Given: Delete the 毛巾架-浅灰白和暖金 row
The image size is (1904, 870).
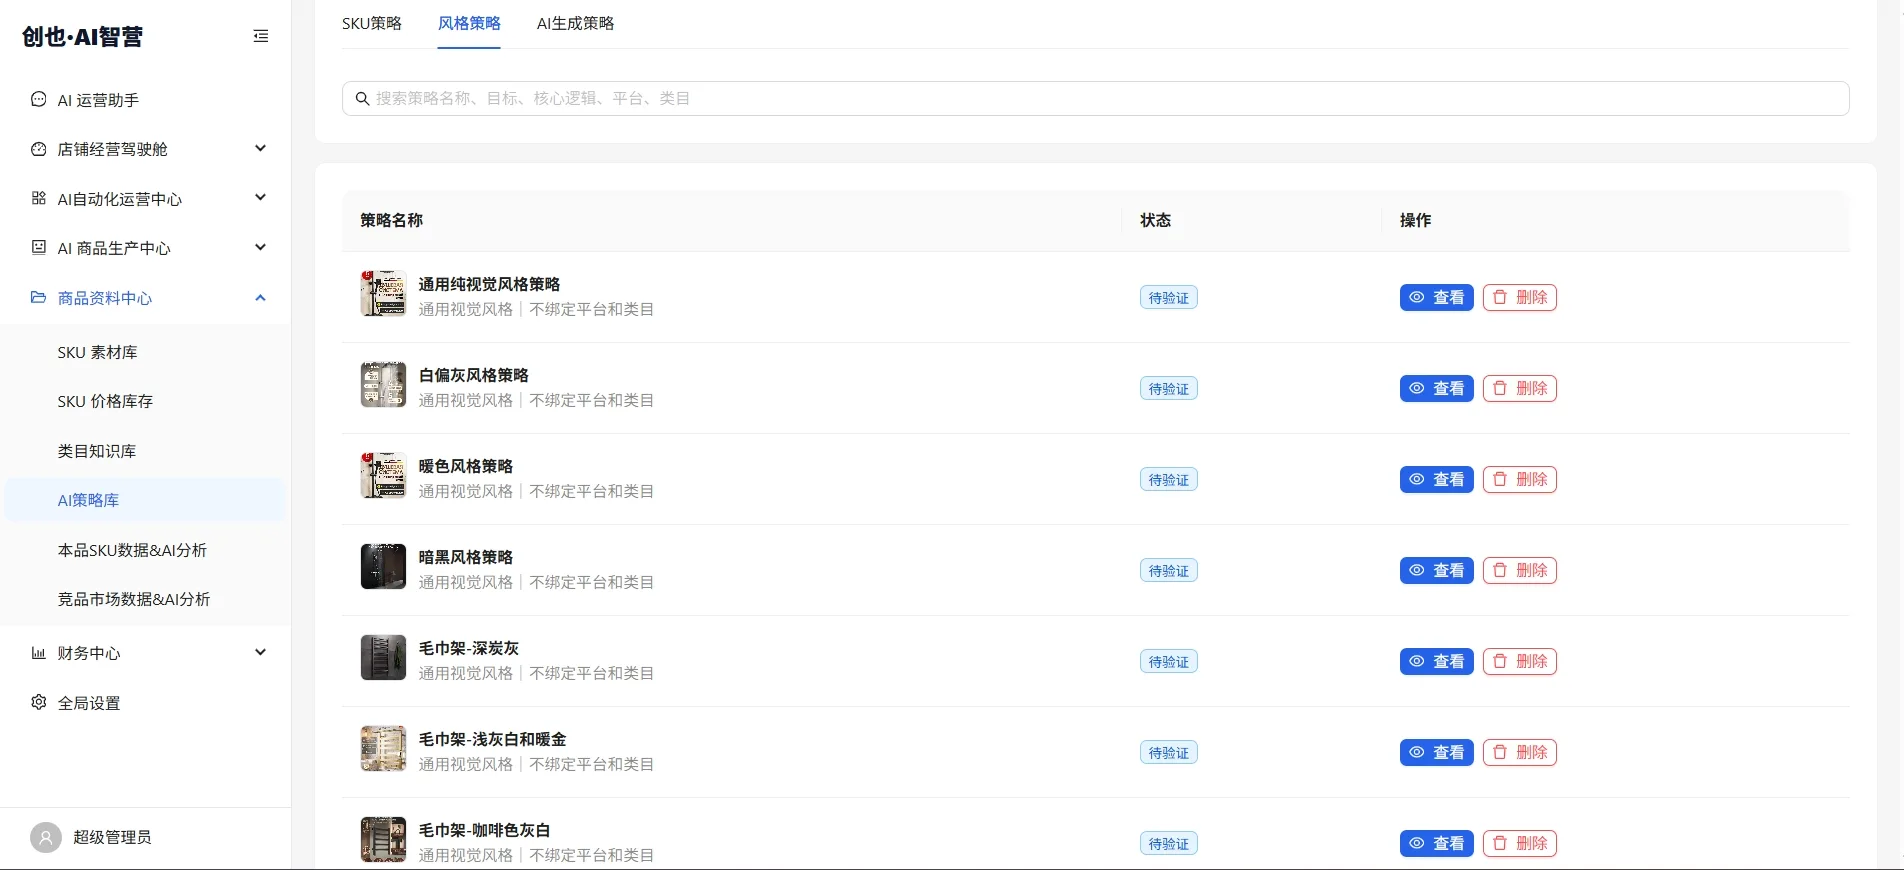Looking at the screenshot, I should (x=1519, y=752).
